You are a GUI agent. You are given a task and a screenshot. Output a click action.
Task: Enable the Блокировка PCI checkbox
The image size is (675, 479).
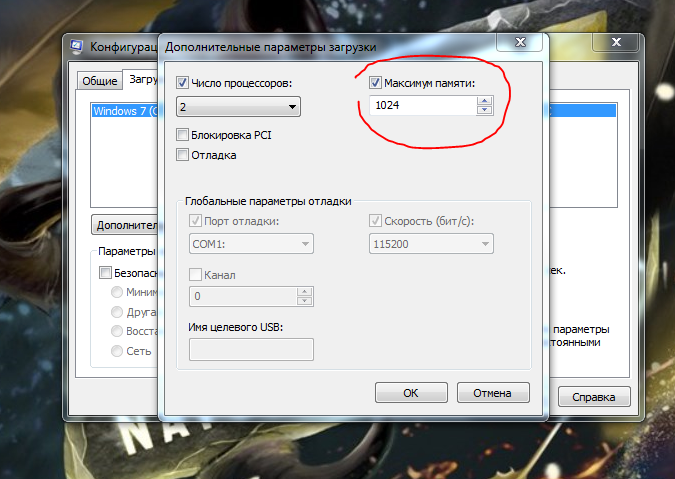(x=182, y=135)
